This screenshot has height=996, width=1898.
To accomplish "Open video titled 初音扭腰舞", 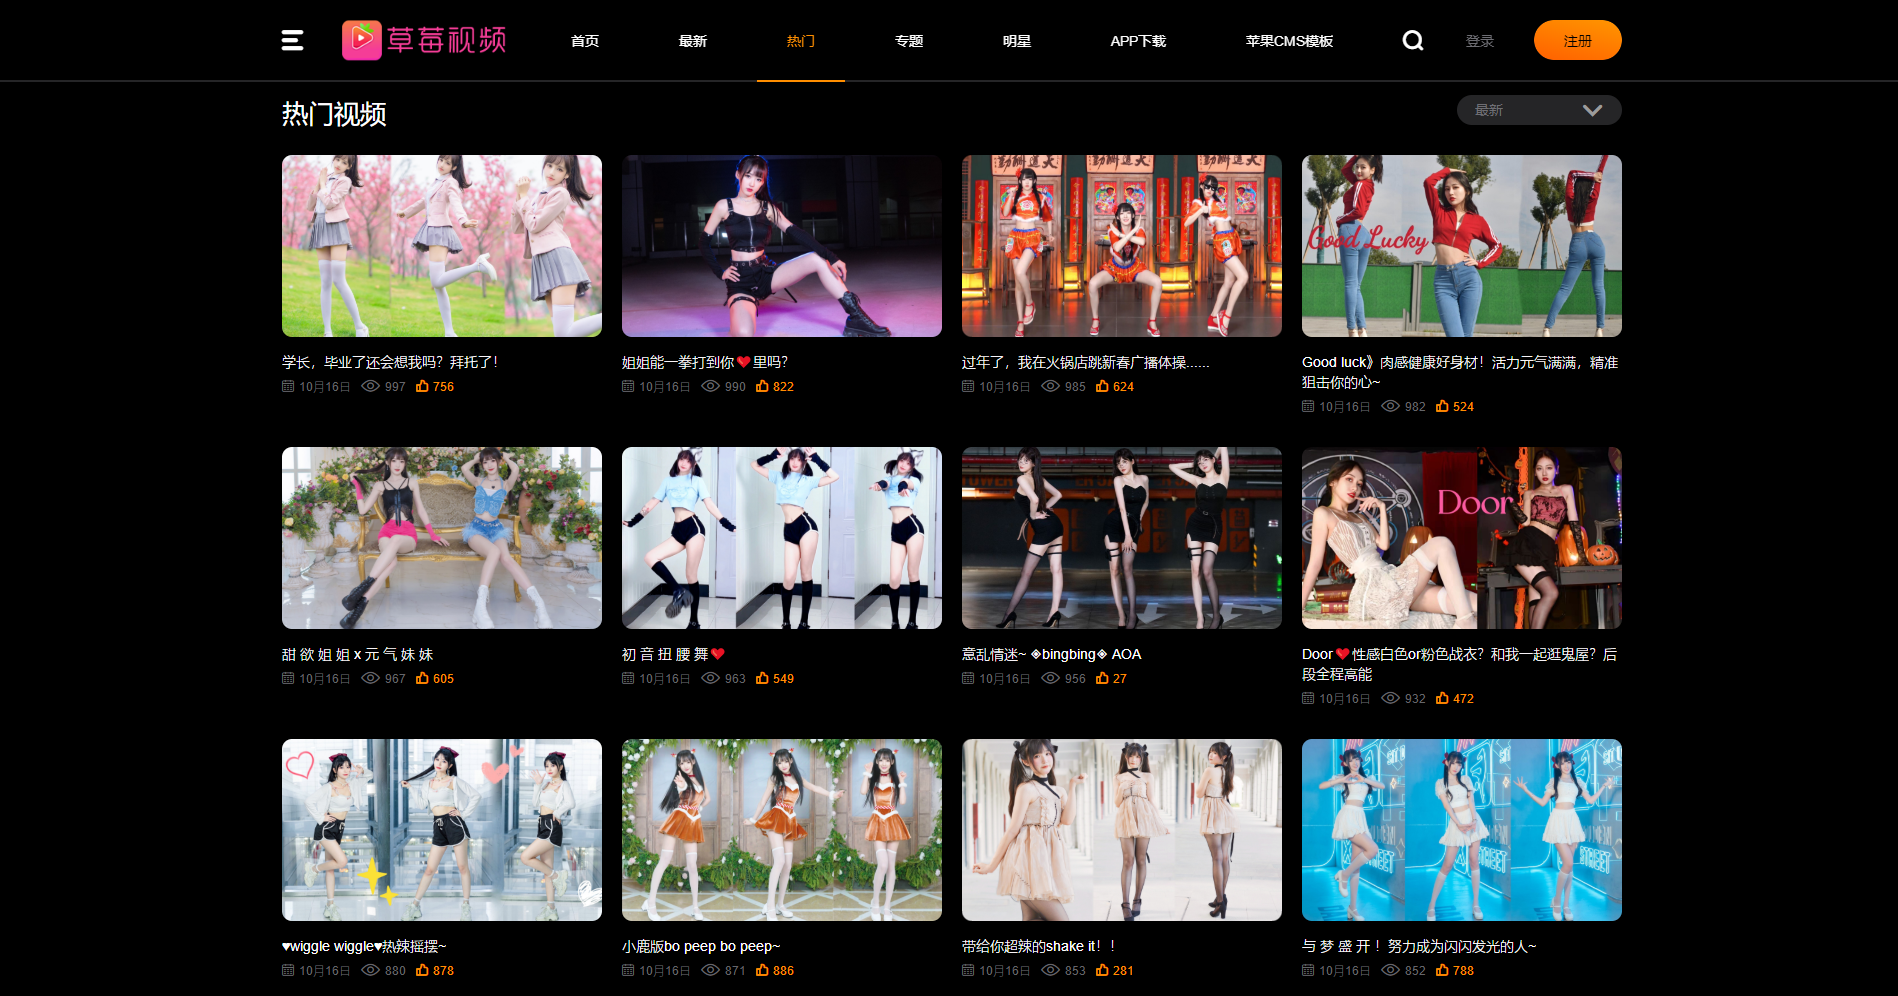I will (665, 654).
